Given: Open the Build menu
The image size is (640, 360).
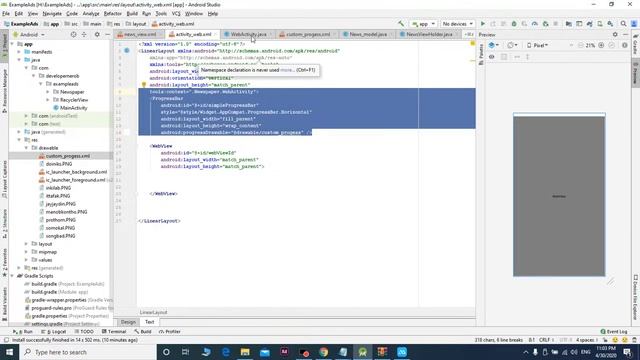Looking at the screenshot, I should [132, 13].
